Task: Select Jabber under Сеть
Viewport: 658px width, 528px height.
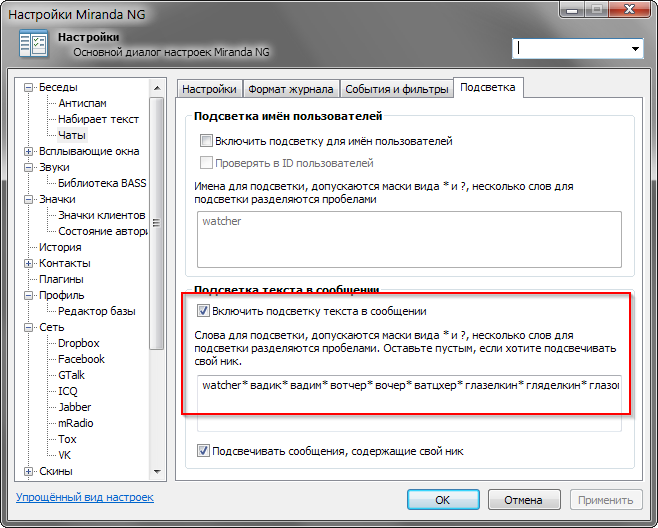Action: (x=75, y=407)
